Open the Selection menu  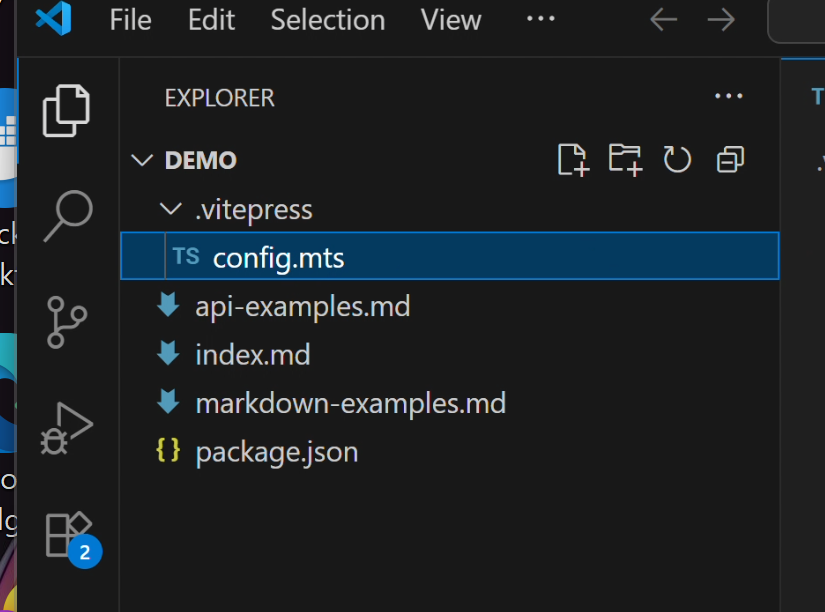point(328,20)
